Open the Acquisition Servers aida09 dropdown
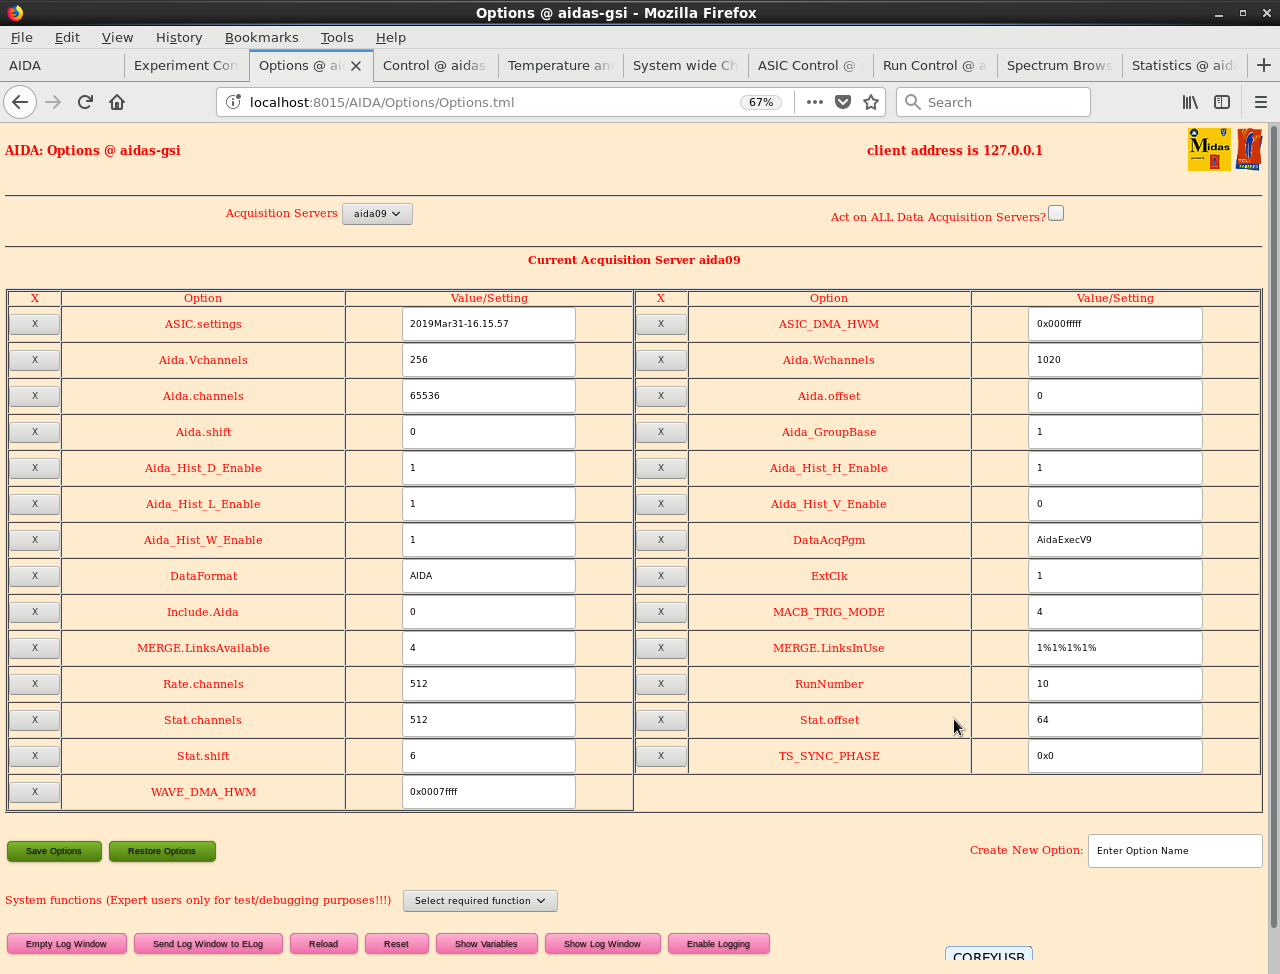The width and height of the screenshot is (1280, 974). pos(377,214)
